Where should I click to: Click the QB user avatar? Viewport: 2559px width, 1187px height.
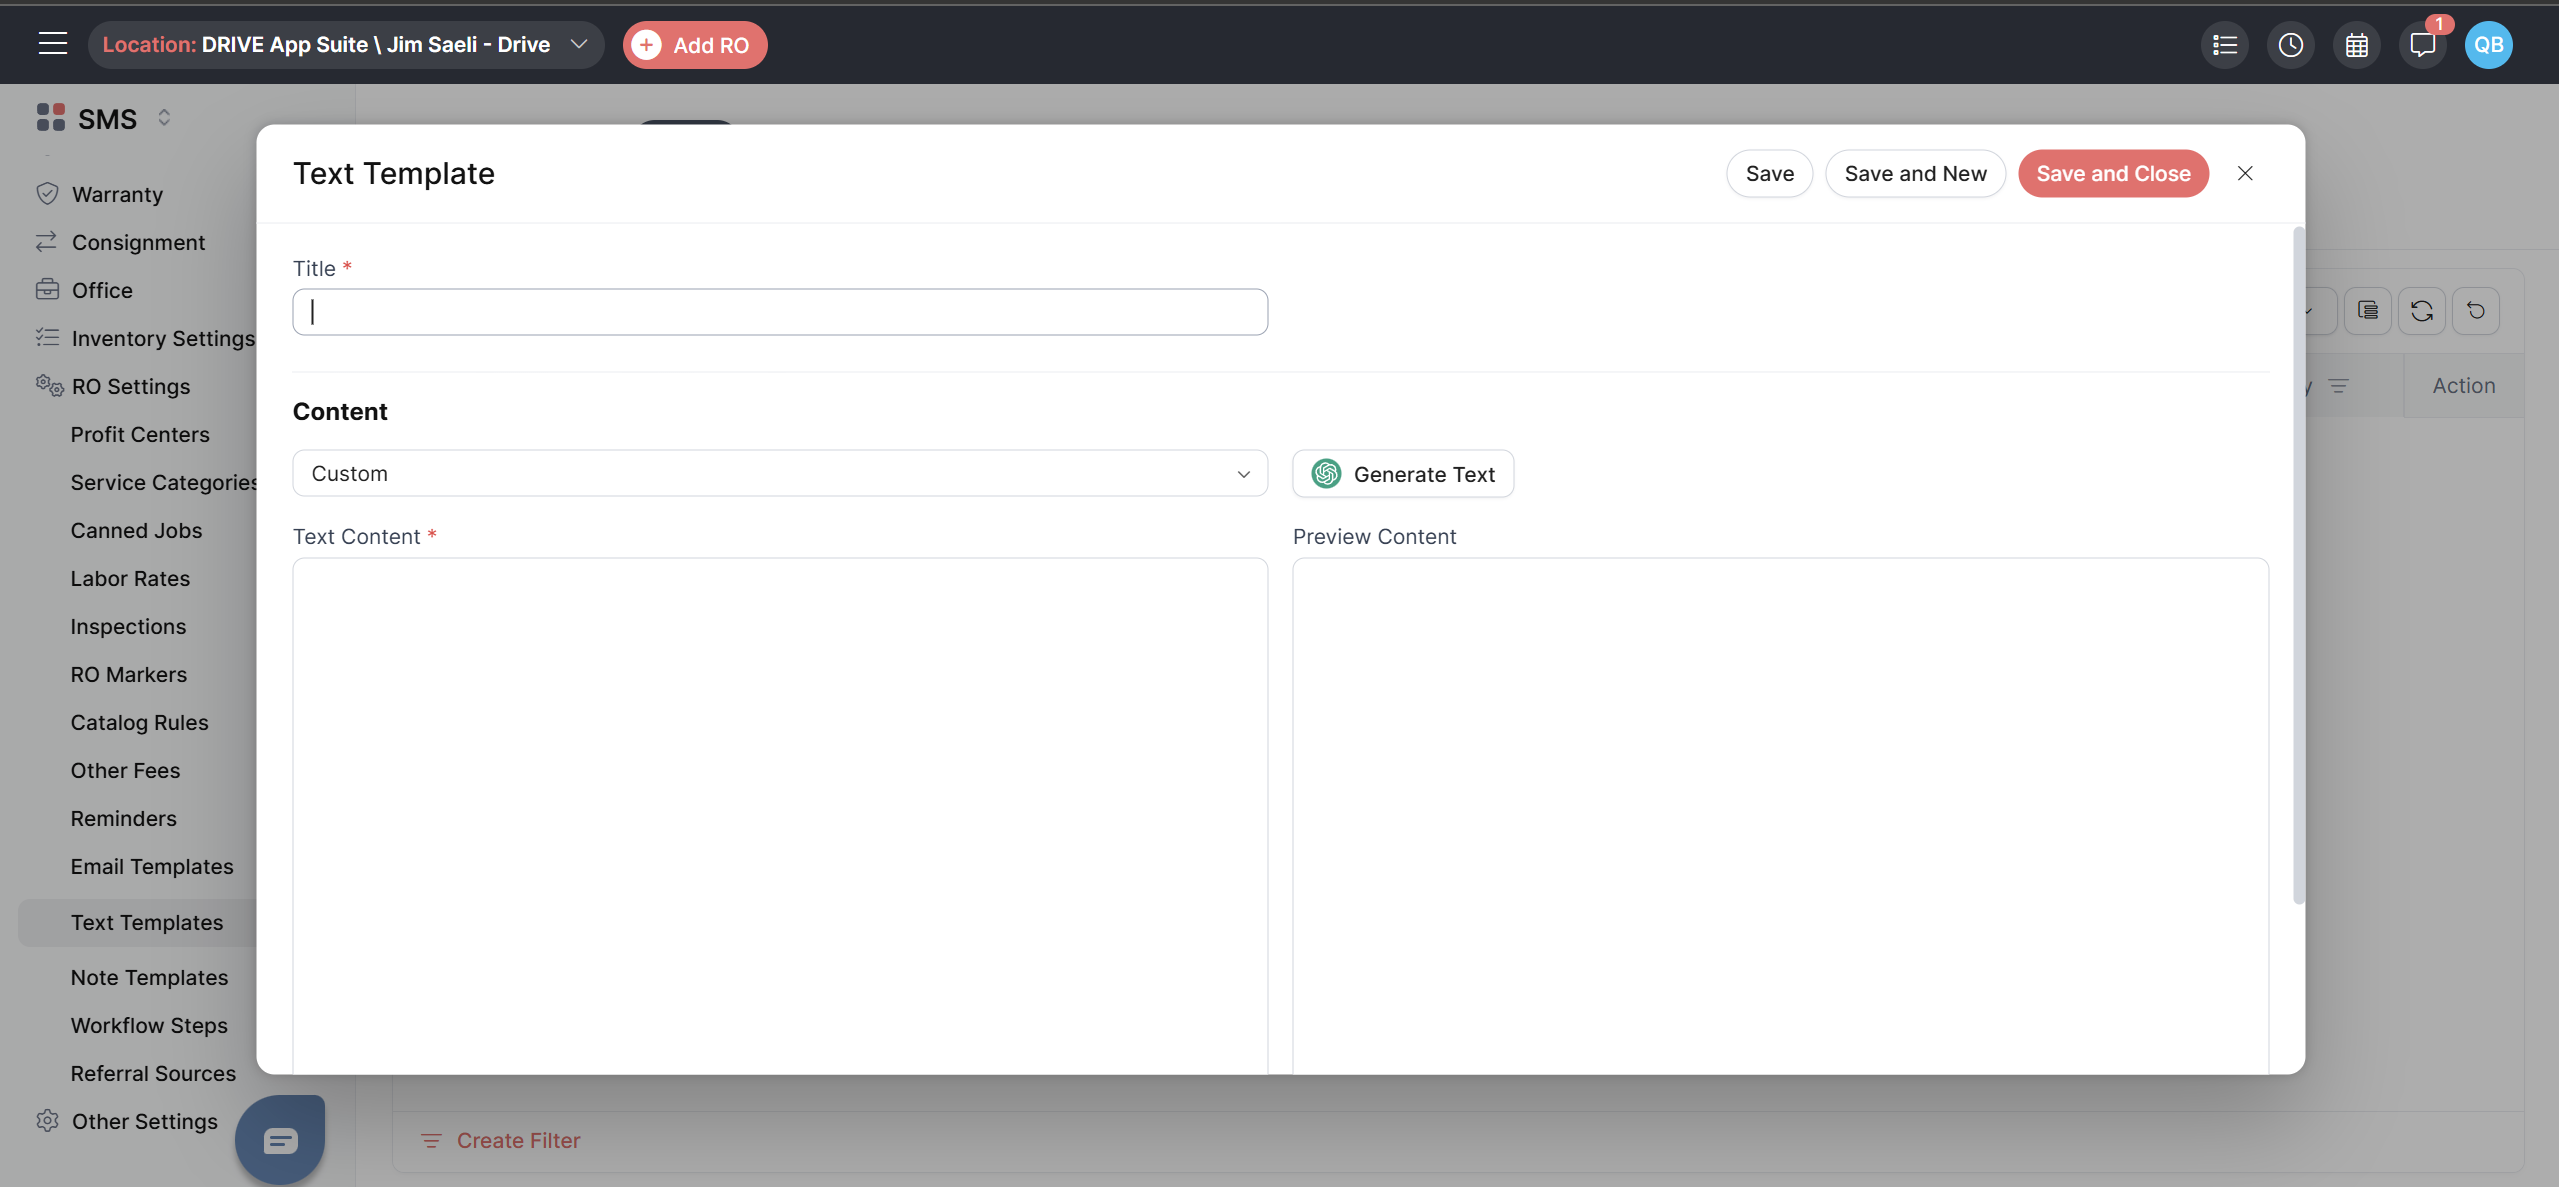[x=2488, y=45]
